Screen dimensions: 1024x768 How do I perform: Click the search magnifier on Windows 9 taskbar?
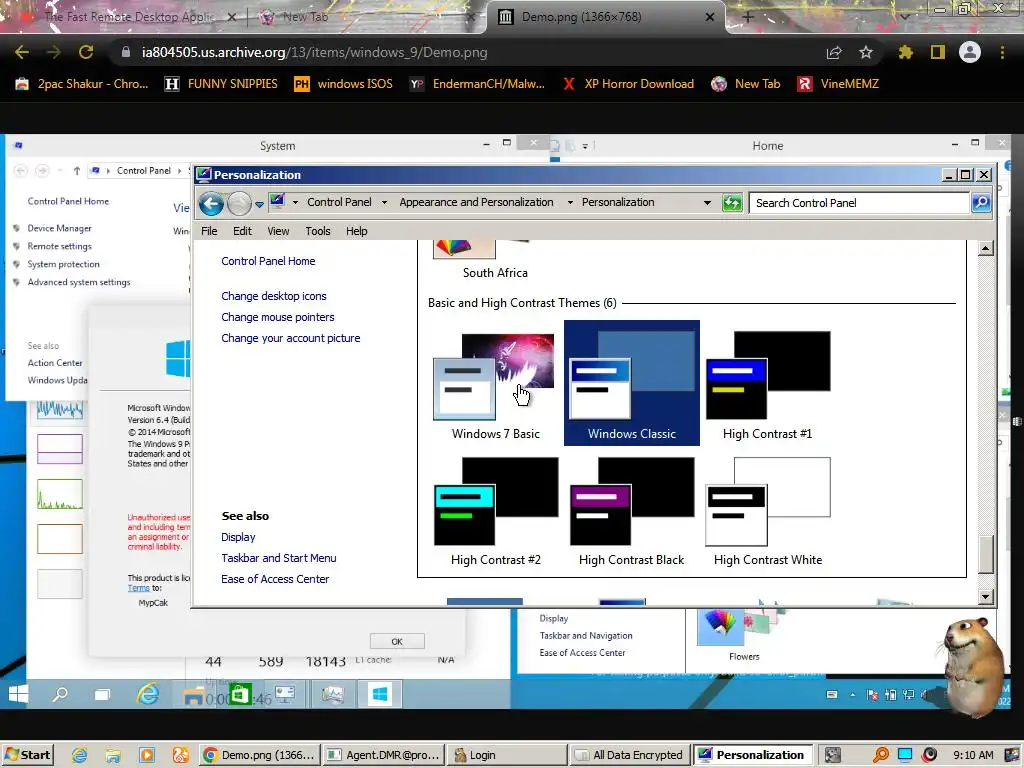pos(60,694)
